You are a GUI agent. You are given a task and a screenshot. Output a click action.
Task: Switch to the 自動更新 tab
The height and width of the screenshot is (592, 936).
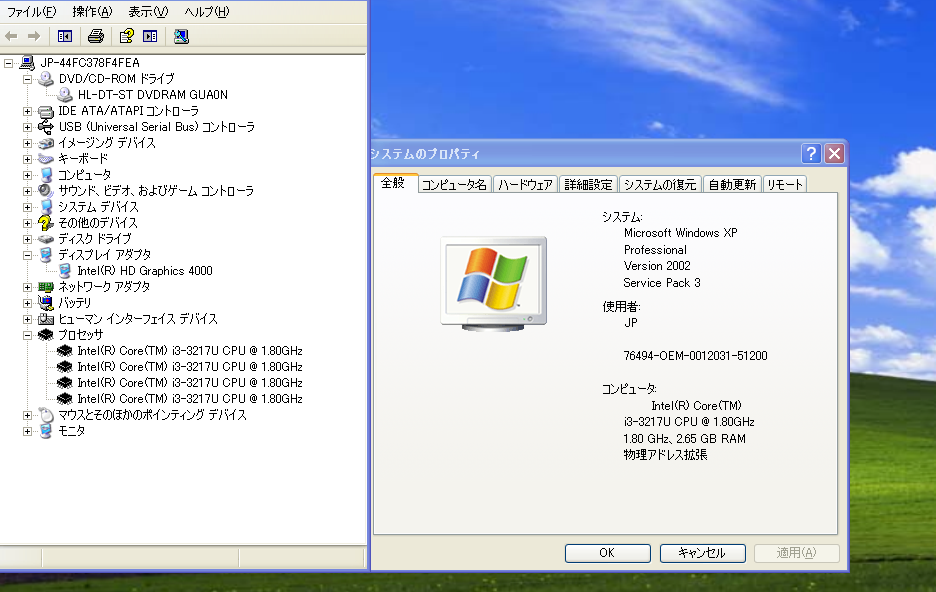tap(732, 184)
